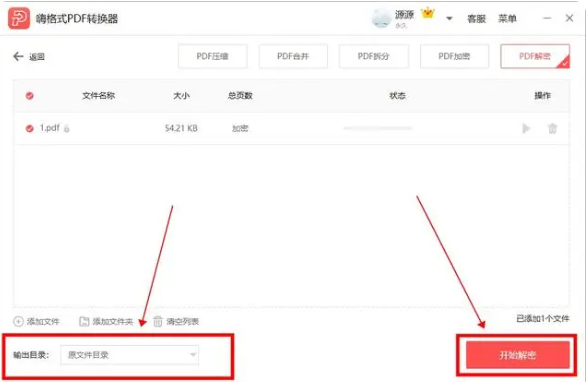Open the 输出目录 原文件目录 dropdown

click(x=129, y=355)
